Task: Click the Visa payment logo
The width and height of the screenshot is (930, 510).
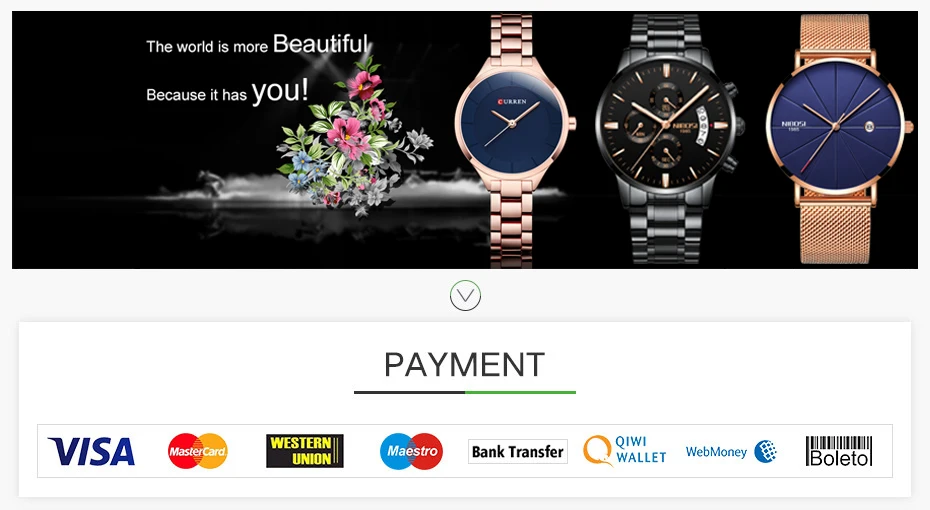Action: [x=91, y=451]
